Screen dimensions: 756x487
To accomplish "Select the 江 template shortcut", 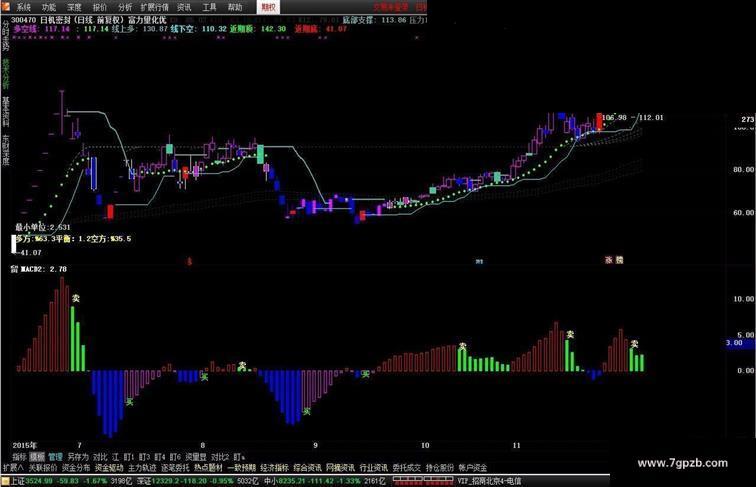I will pos(115,457).
